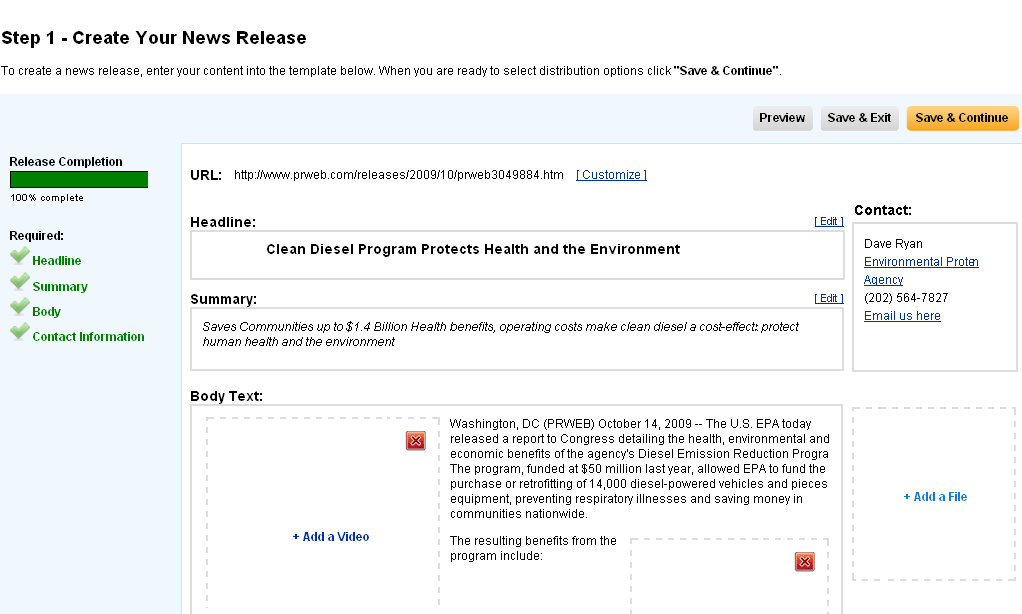
Task: Click the Body green checkmark icon
Action: pyautogui.click(x=19, y=308)
